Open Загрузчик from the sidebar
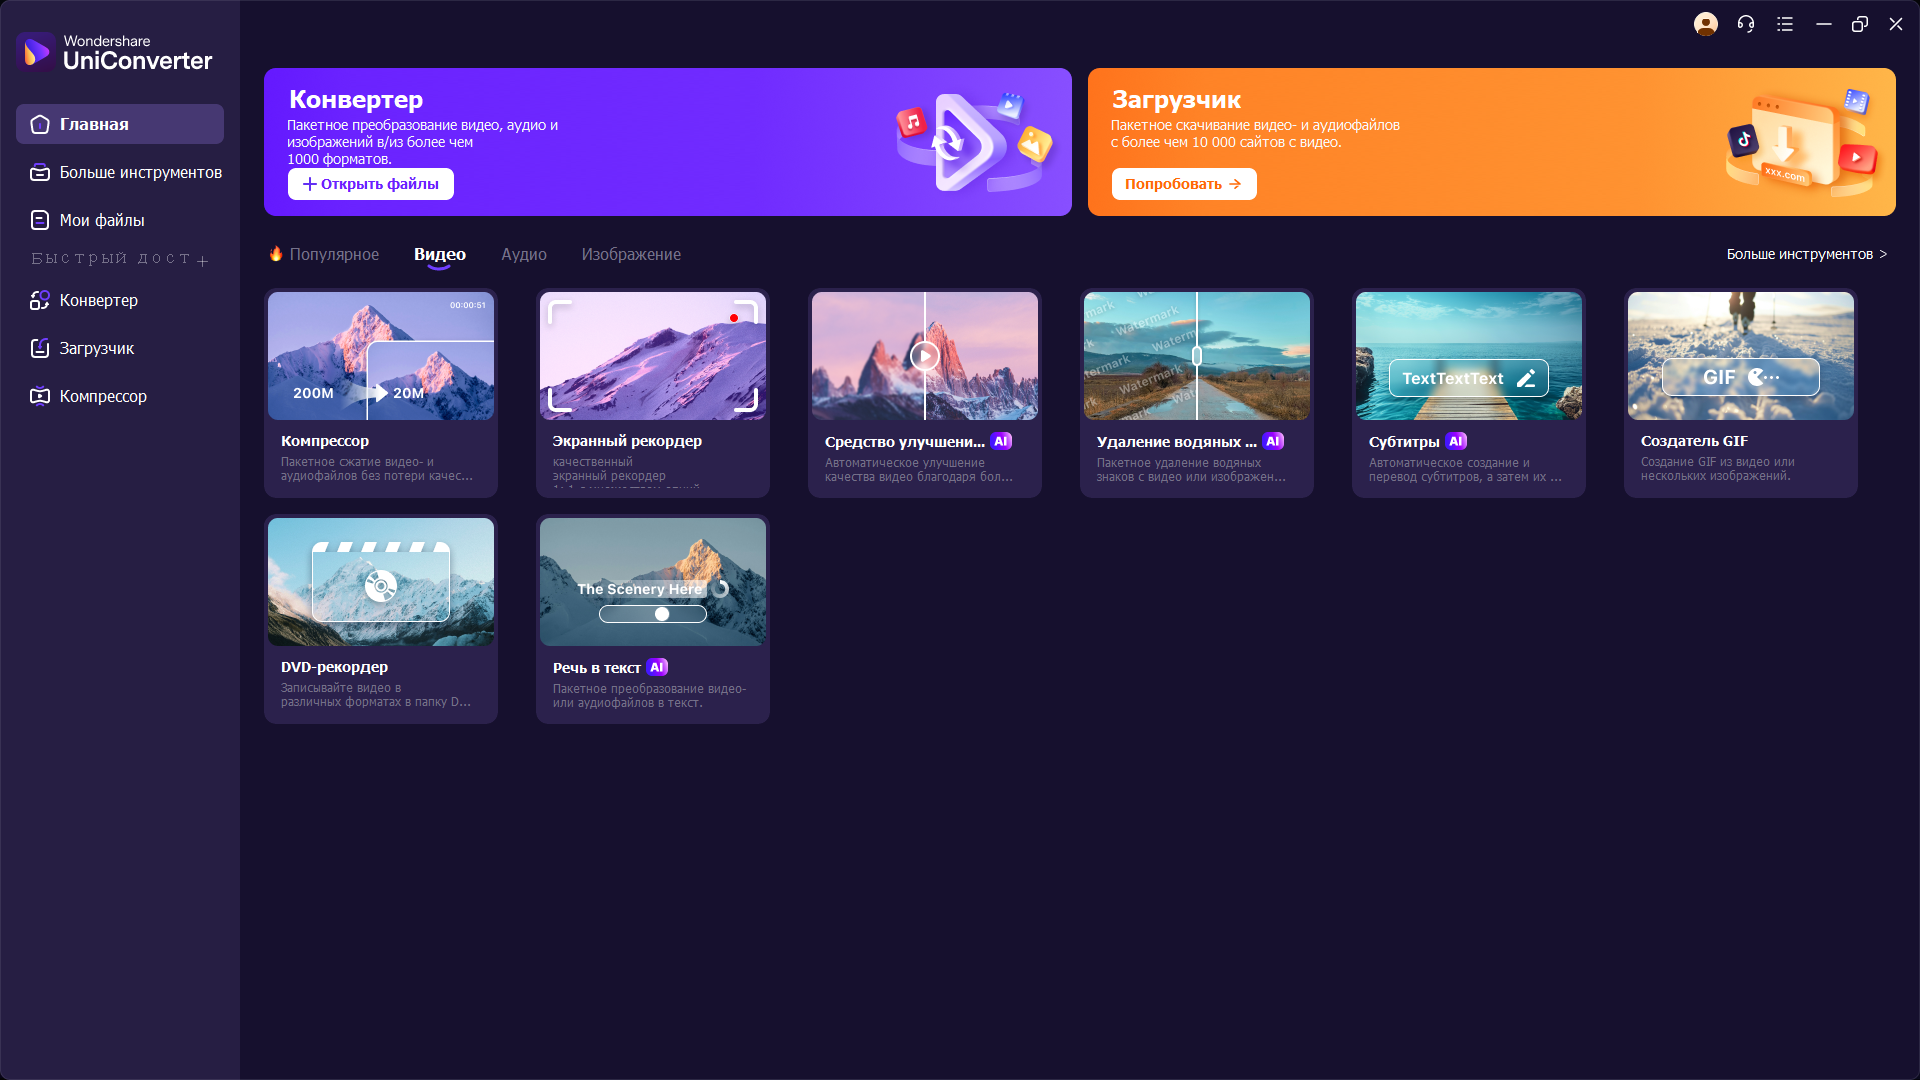This screenshot has width=1920, height=1080. pos(96,348)
